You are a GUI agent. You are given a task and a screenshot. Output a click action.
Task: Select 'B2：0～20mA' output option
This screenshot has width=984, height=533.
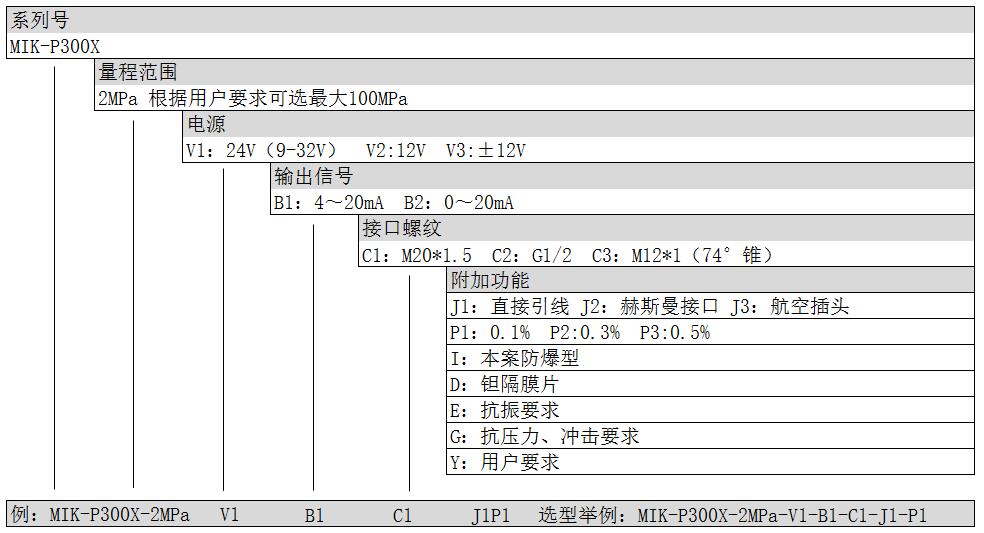459,203
